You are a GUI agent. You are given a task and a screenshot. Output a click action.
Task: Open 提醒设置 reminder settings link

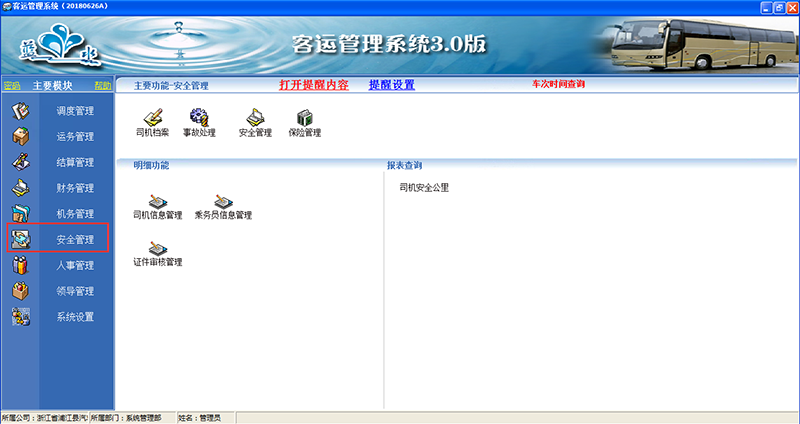[x=392, y=85]
